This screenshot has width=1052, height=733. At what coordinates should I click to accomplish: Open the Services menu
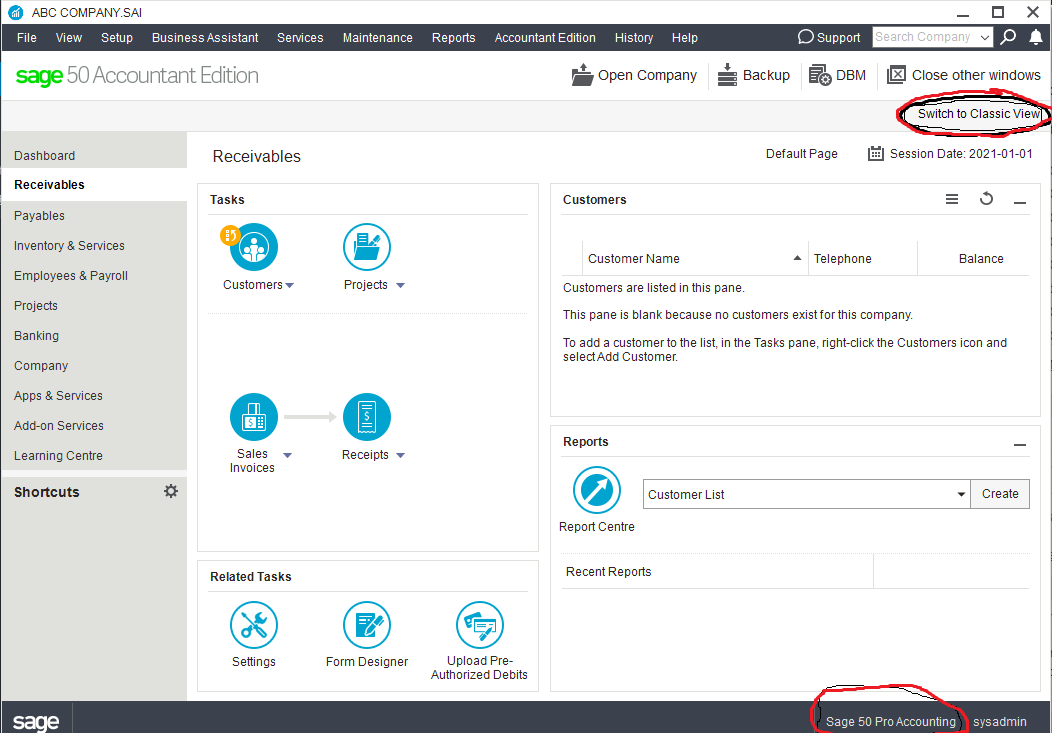click(x=300, y=38)
